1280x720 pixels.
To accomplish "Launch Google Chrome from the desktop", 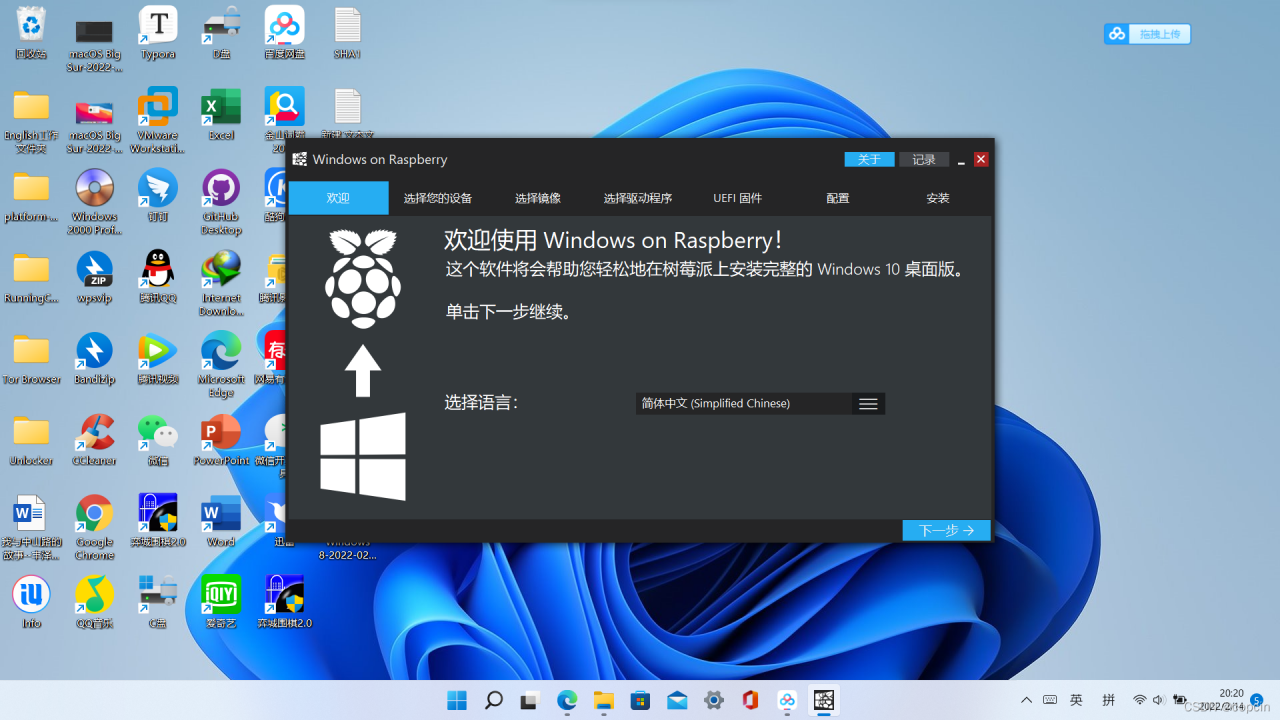I will (x=95, y=527).
